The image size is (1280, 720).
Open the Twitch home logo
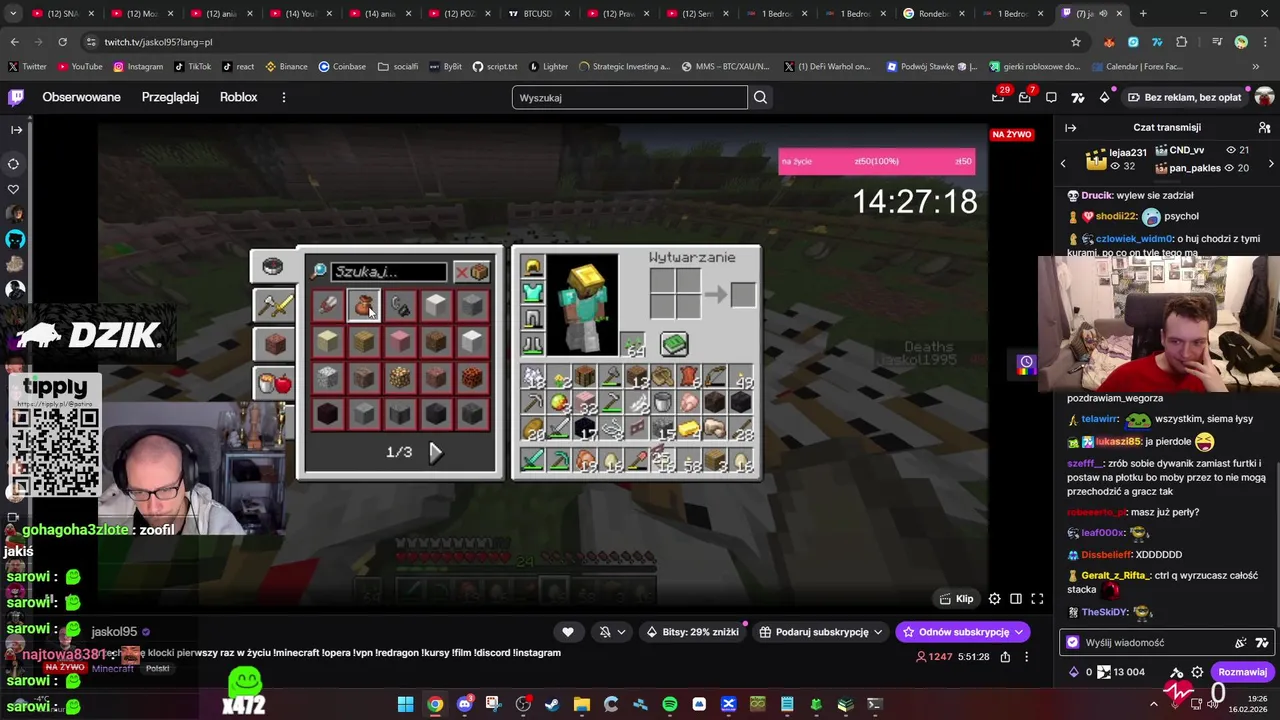16,97
